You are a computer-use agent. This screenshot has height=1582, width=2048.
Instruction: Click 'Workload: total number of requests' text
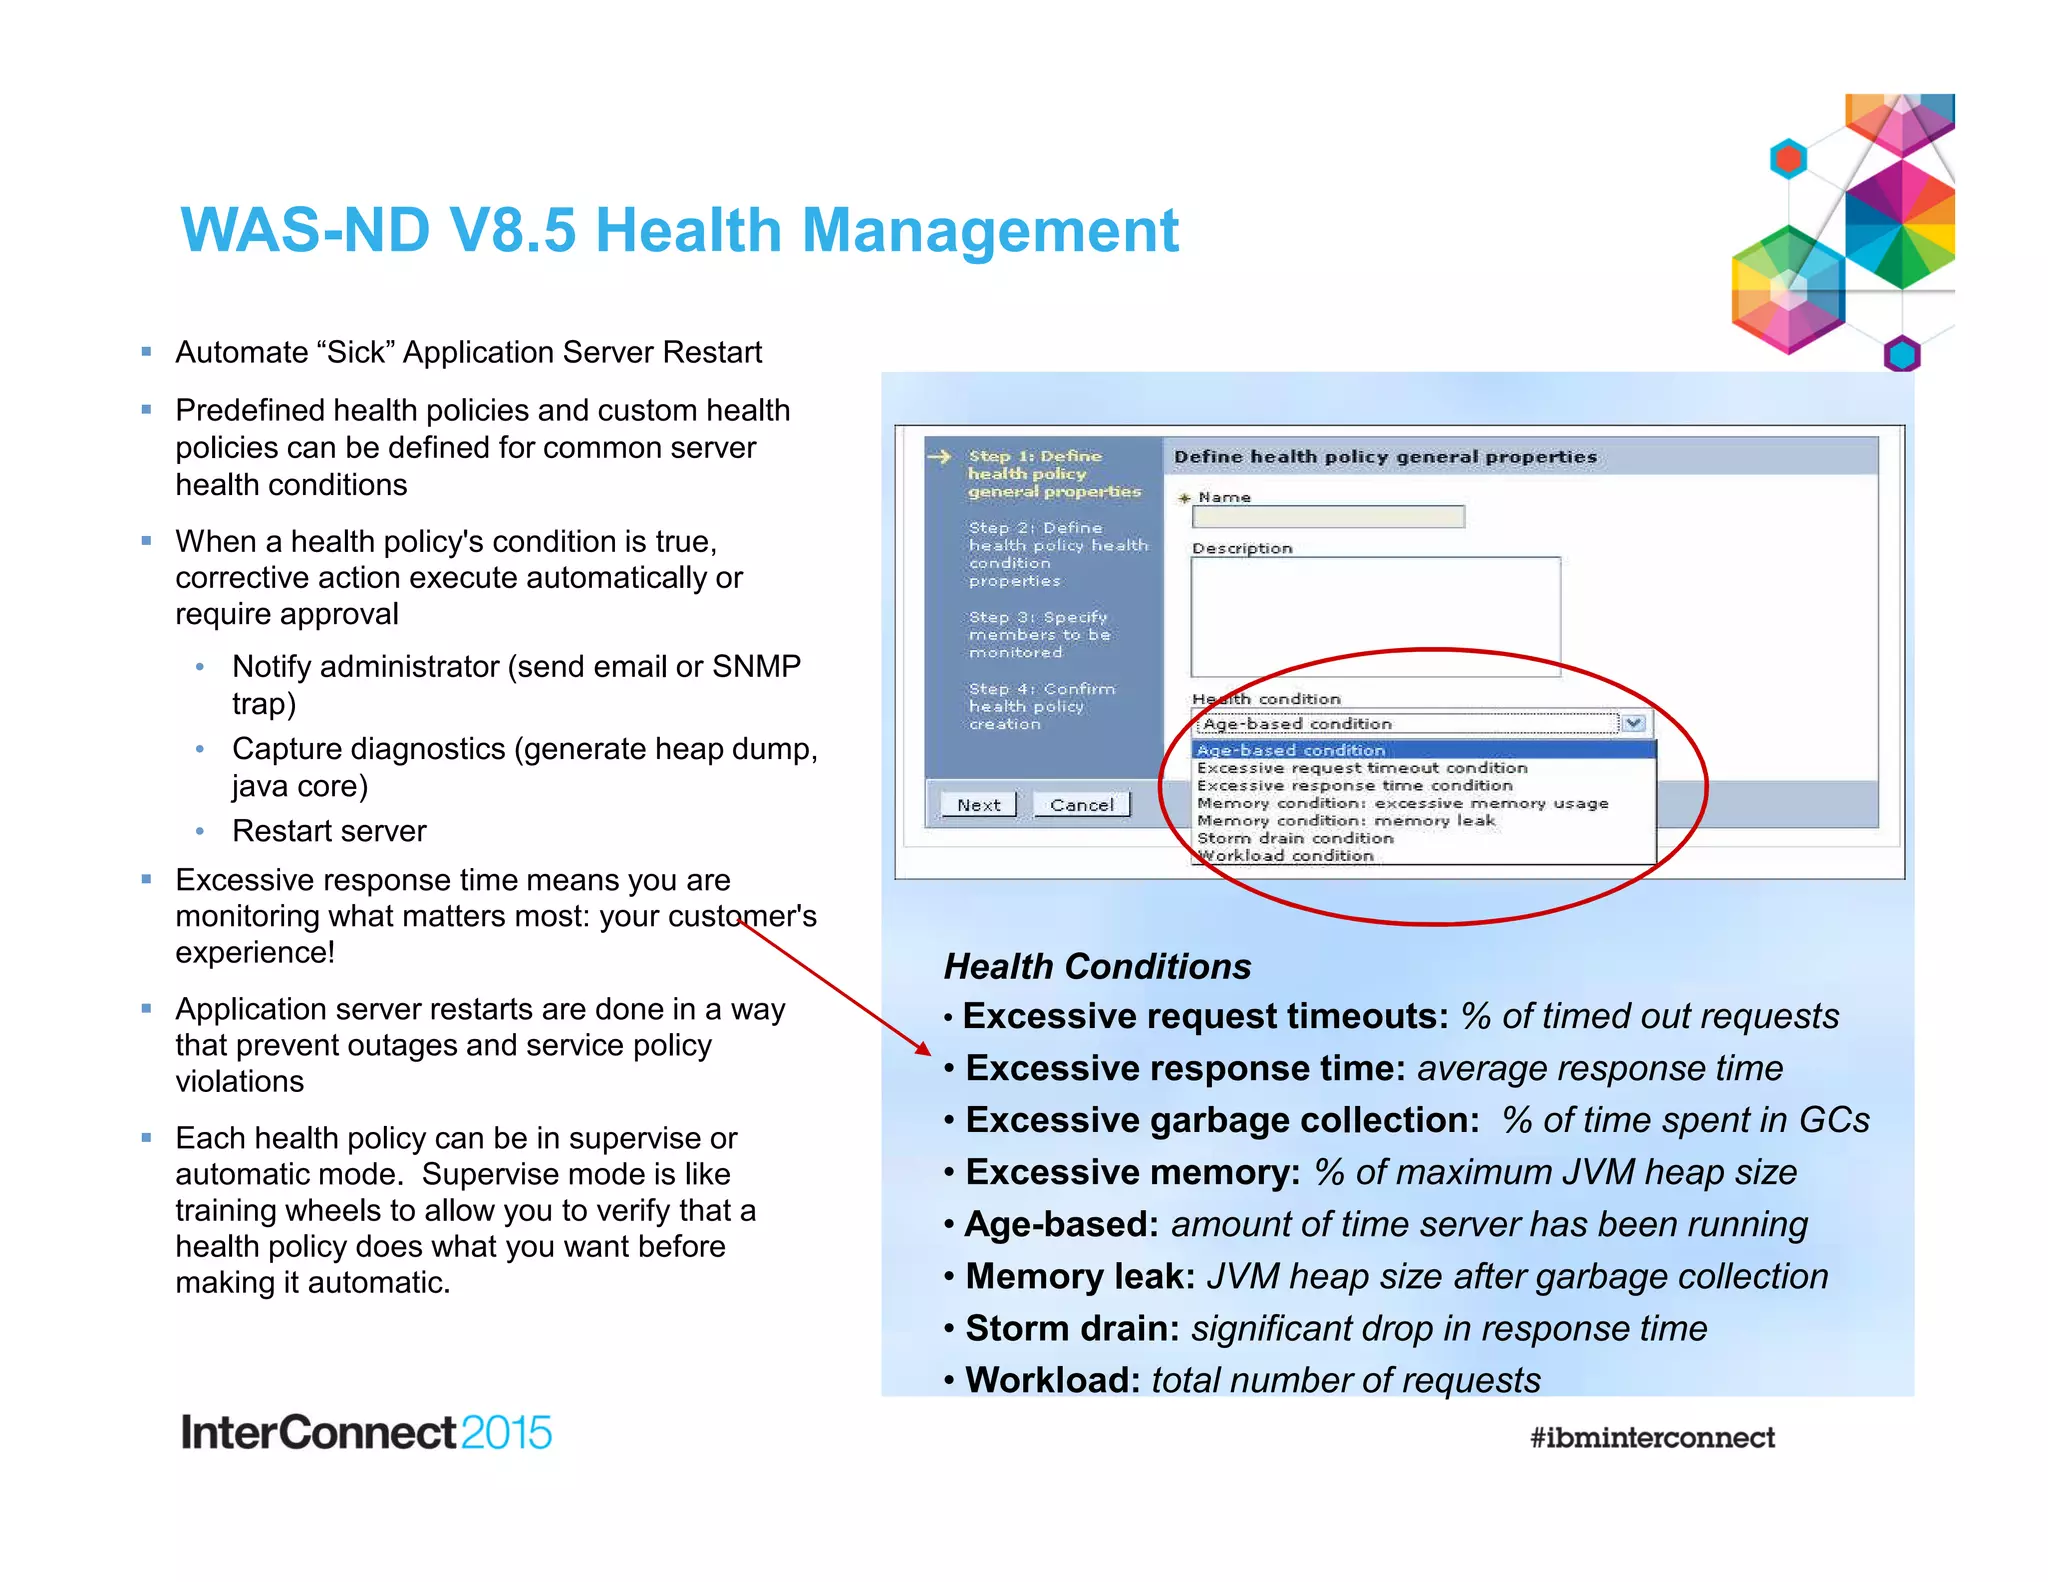(1252, 1380)
